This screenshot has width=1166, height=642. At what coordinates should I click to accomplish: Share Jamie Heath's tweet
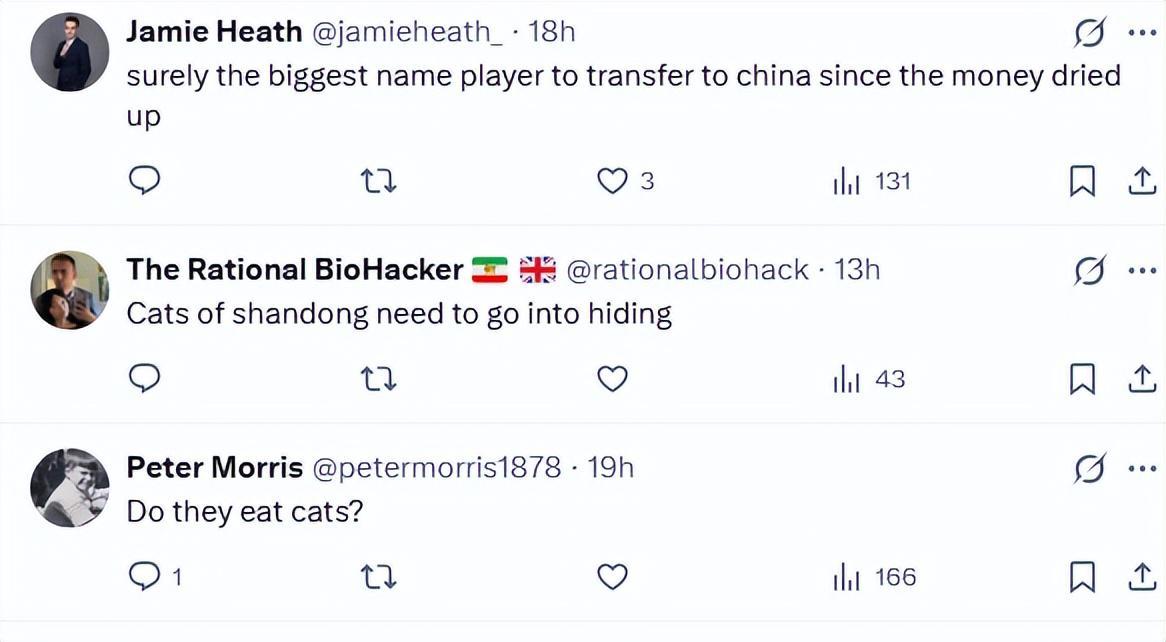coord(1141,181)
